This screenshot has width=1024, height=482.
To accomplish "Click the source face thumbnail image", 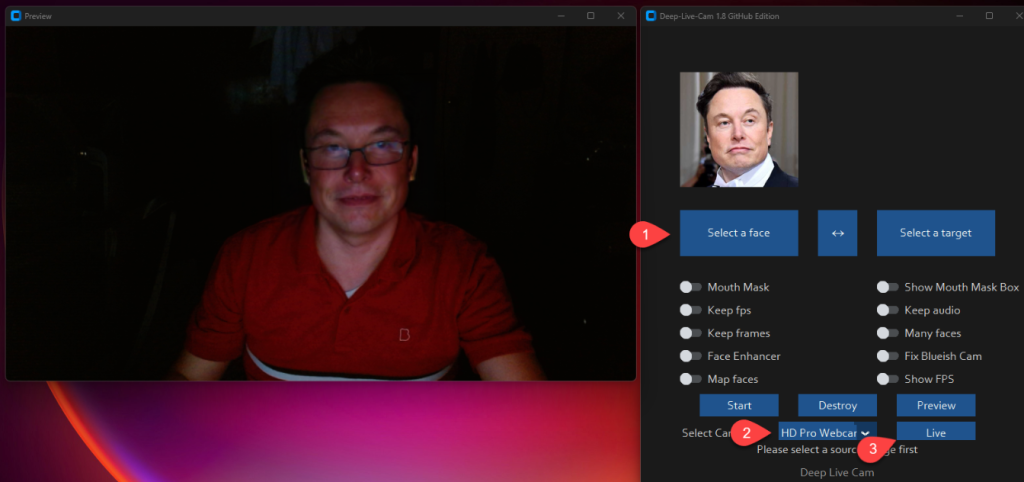I will (739, 129).
